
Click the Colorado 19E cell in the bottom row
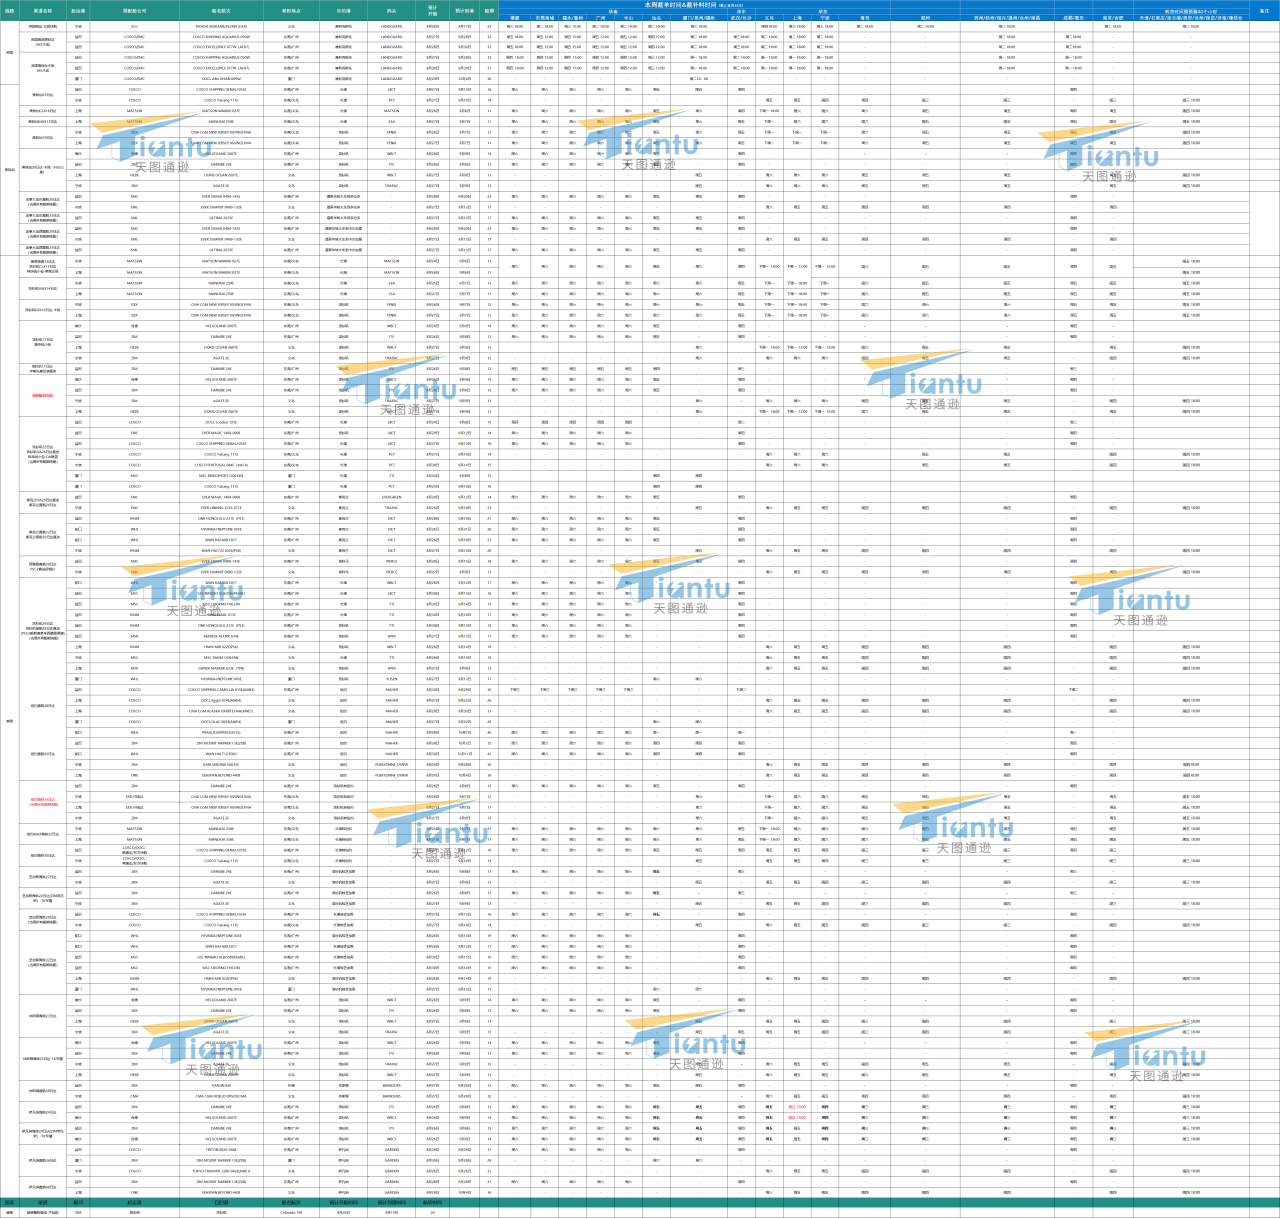click(291, 1212)
